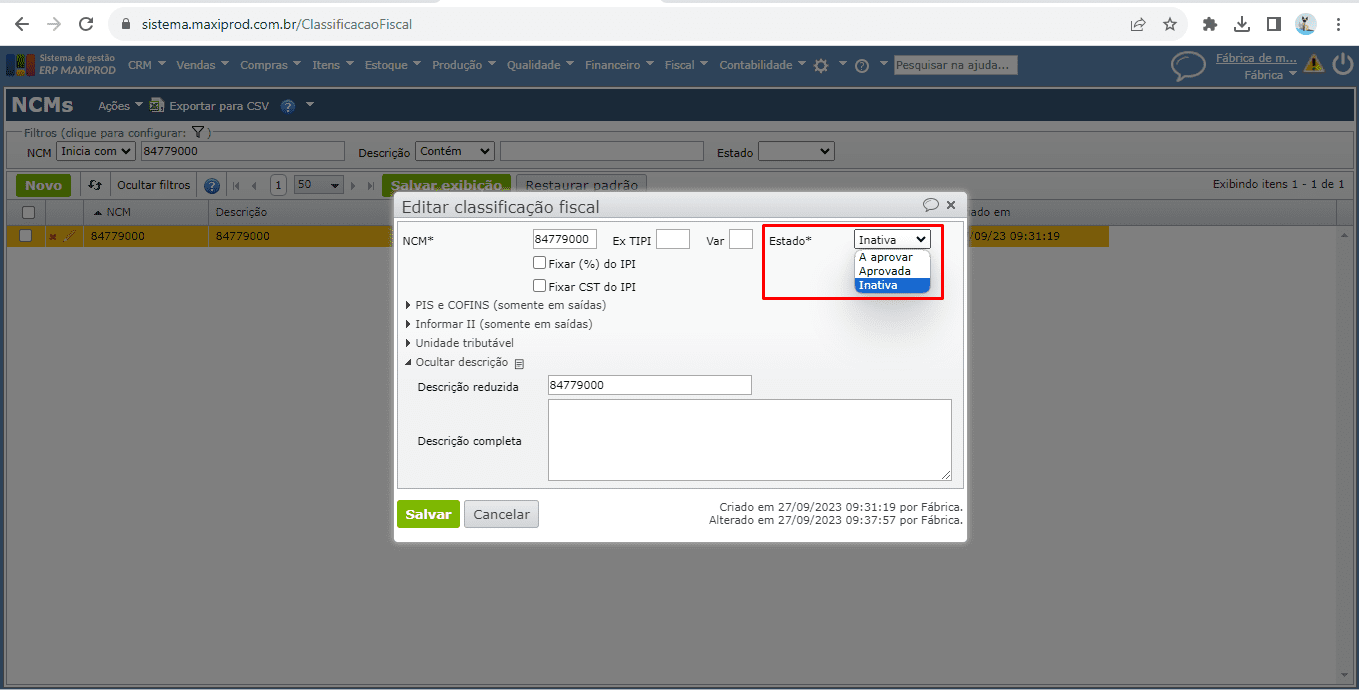Open the Vendas menu
This screenshot has height=690, width=1359.
[203, 65]
